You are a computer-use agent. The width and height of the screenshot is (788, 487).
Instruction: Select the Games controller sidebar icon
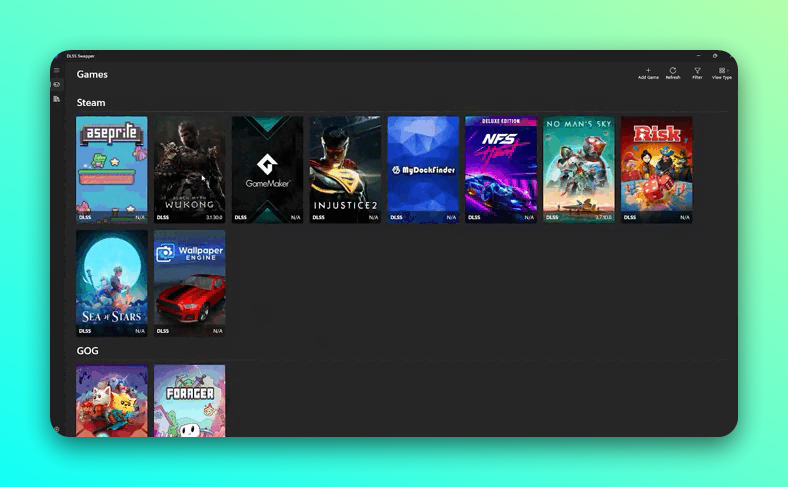coord(57,85)
